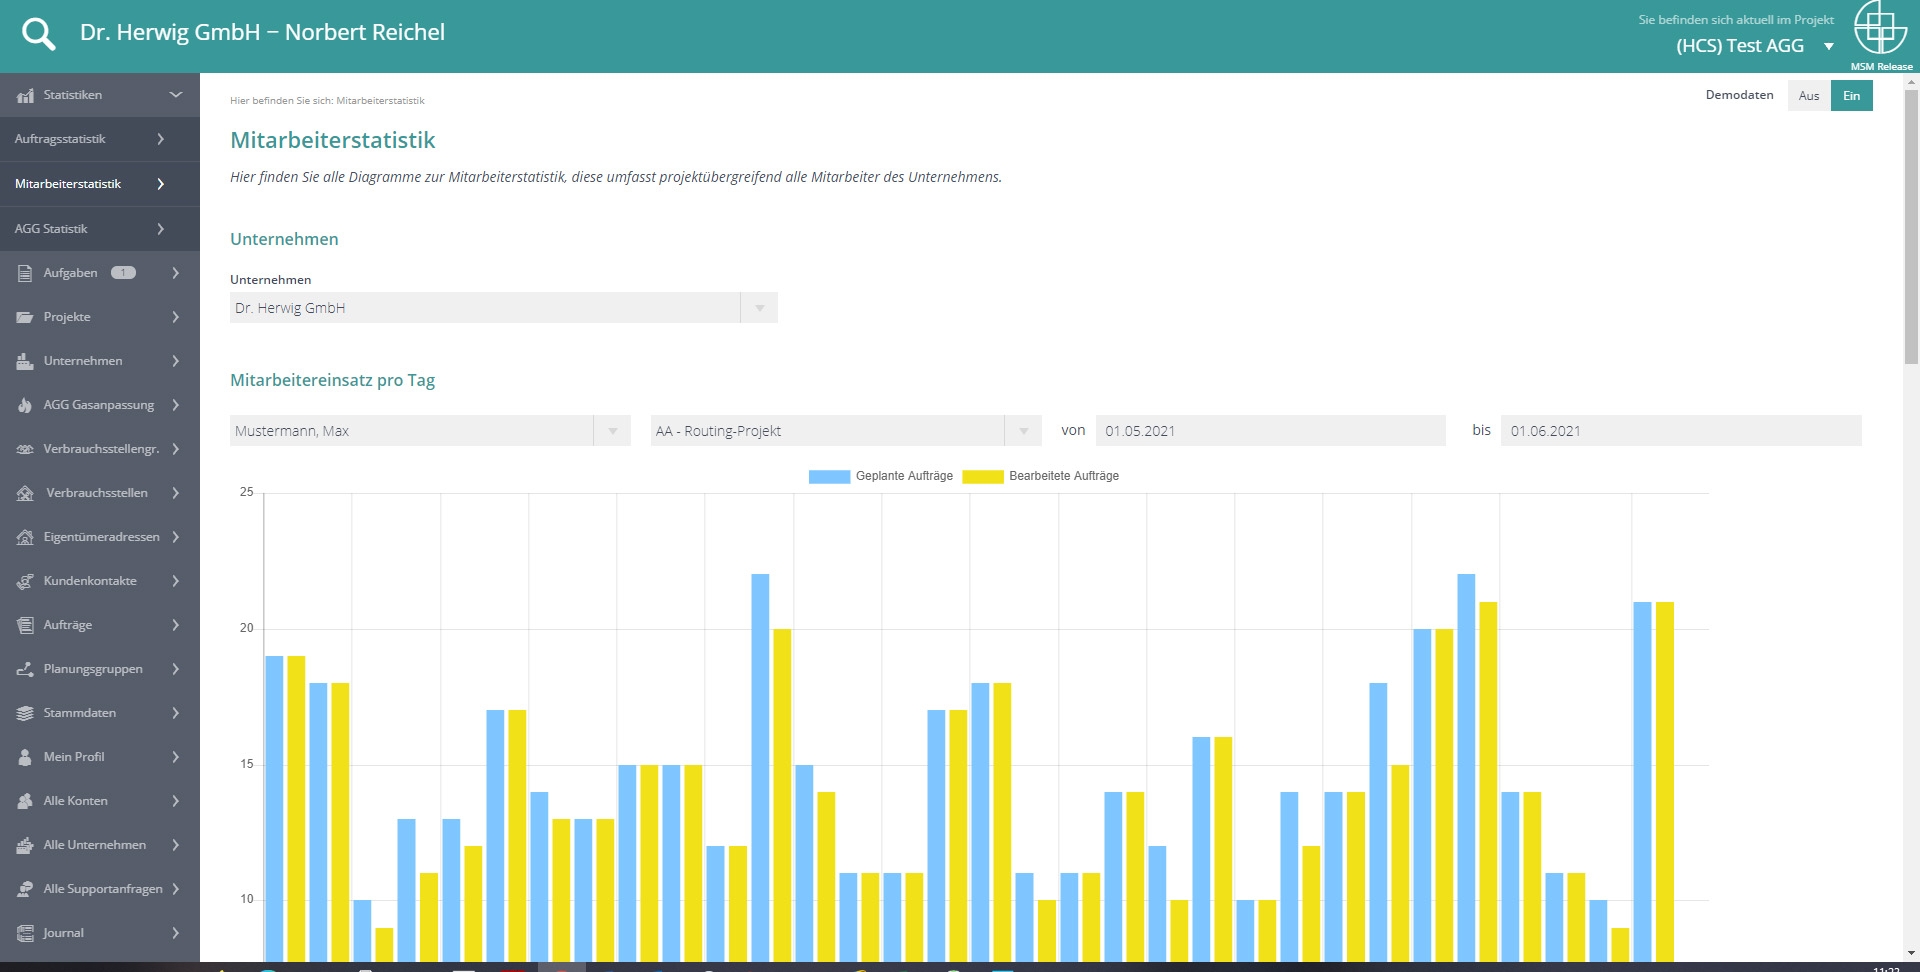Click the blue Geplante Aufträge color swatch
Viewport: 1920px width, 972px height.
829,477
